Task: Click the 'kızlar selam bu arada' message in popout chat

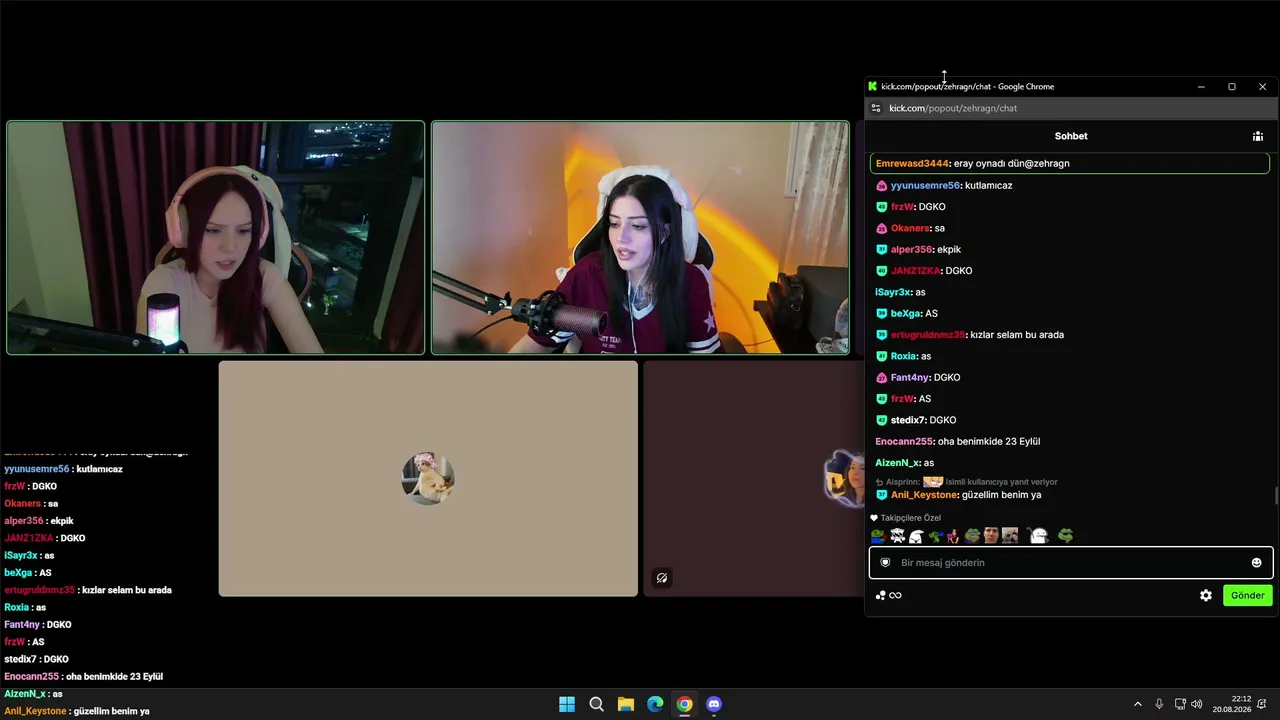Action: coord(1017,335)
